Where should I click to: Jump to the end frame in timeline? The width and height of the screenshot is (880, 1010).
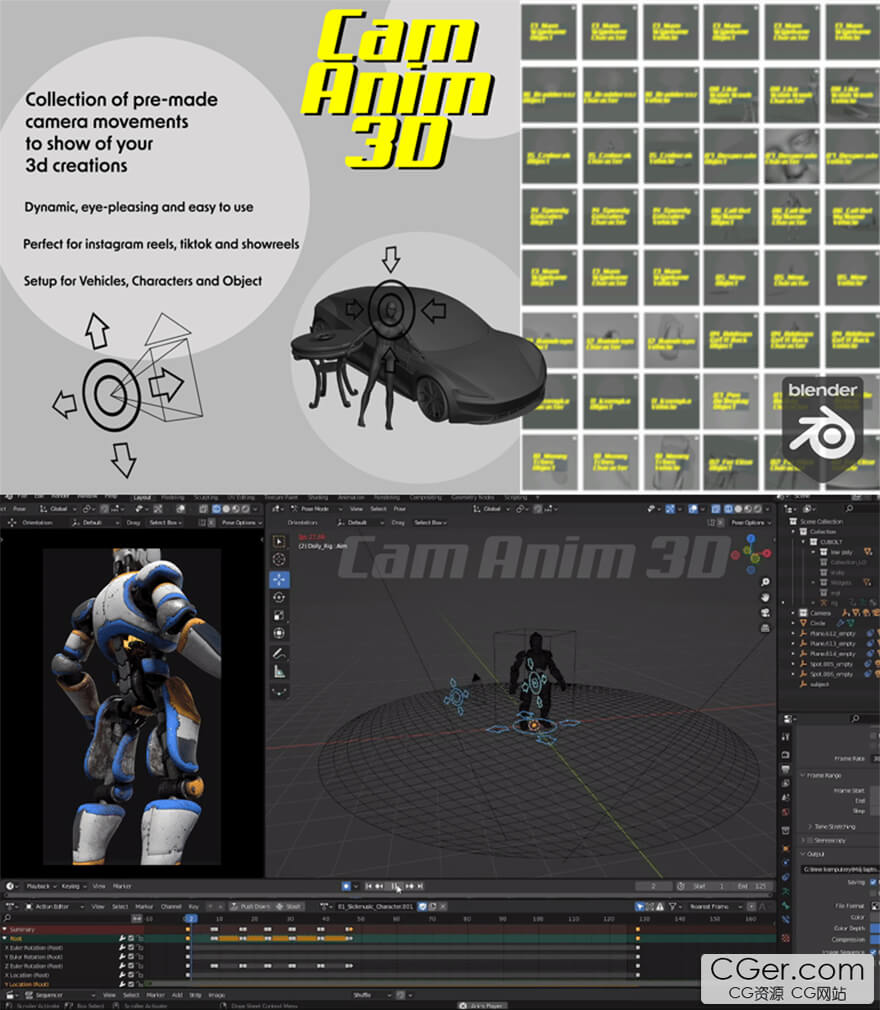420,886
